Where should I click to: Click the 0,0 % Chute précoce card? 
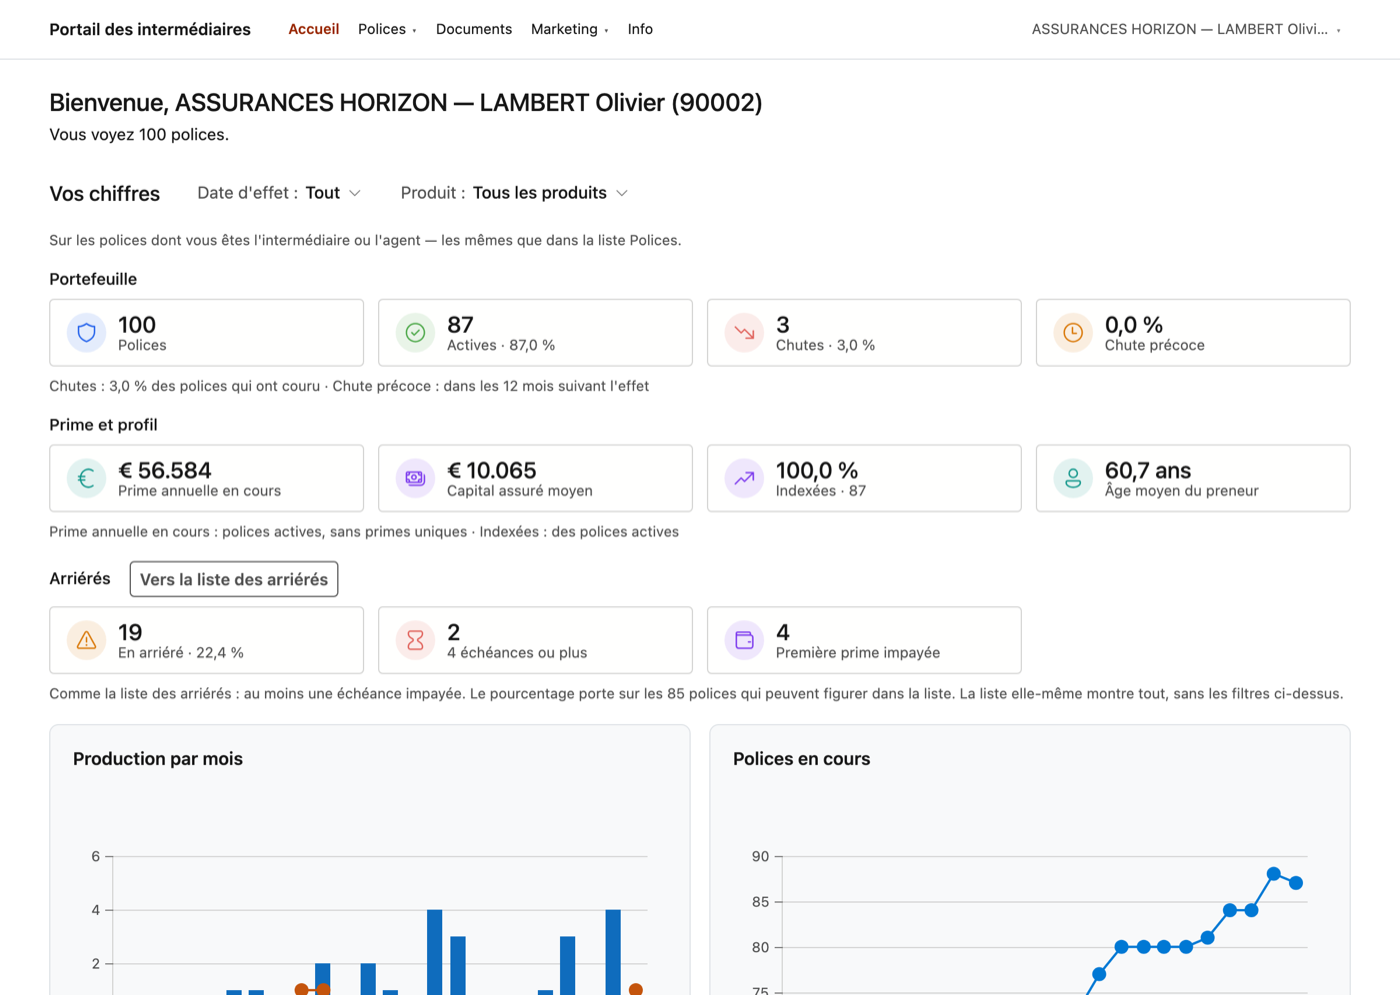[1193, 333]
